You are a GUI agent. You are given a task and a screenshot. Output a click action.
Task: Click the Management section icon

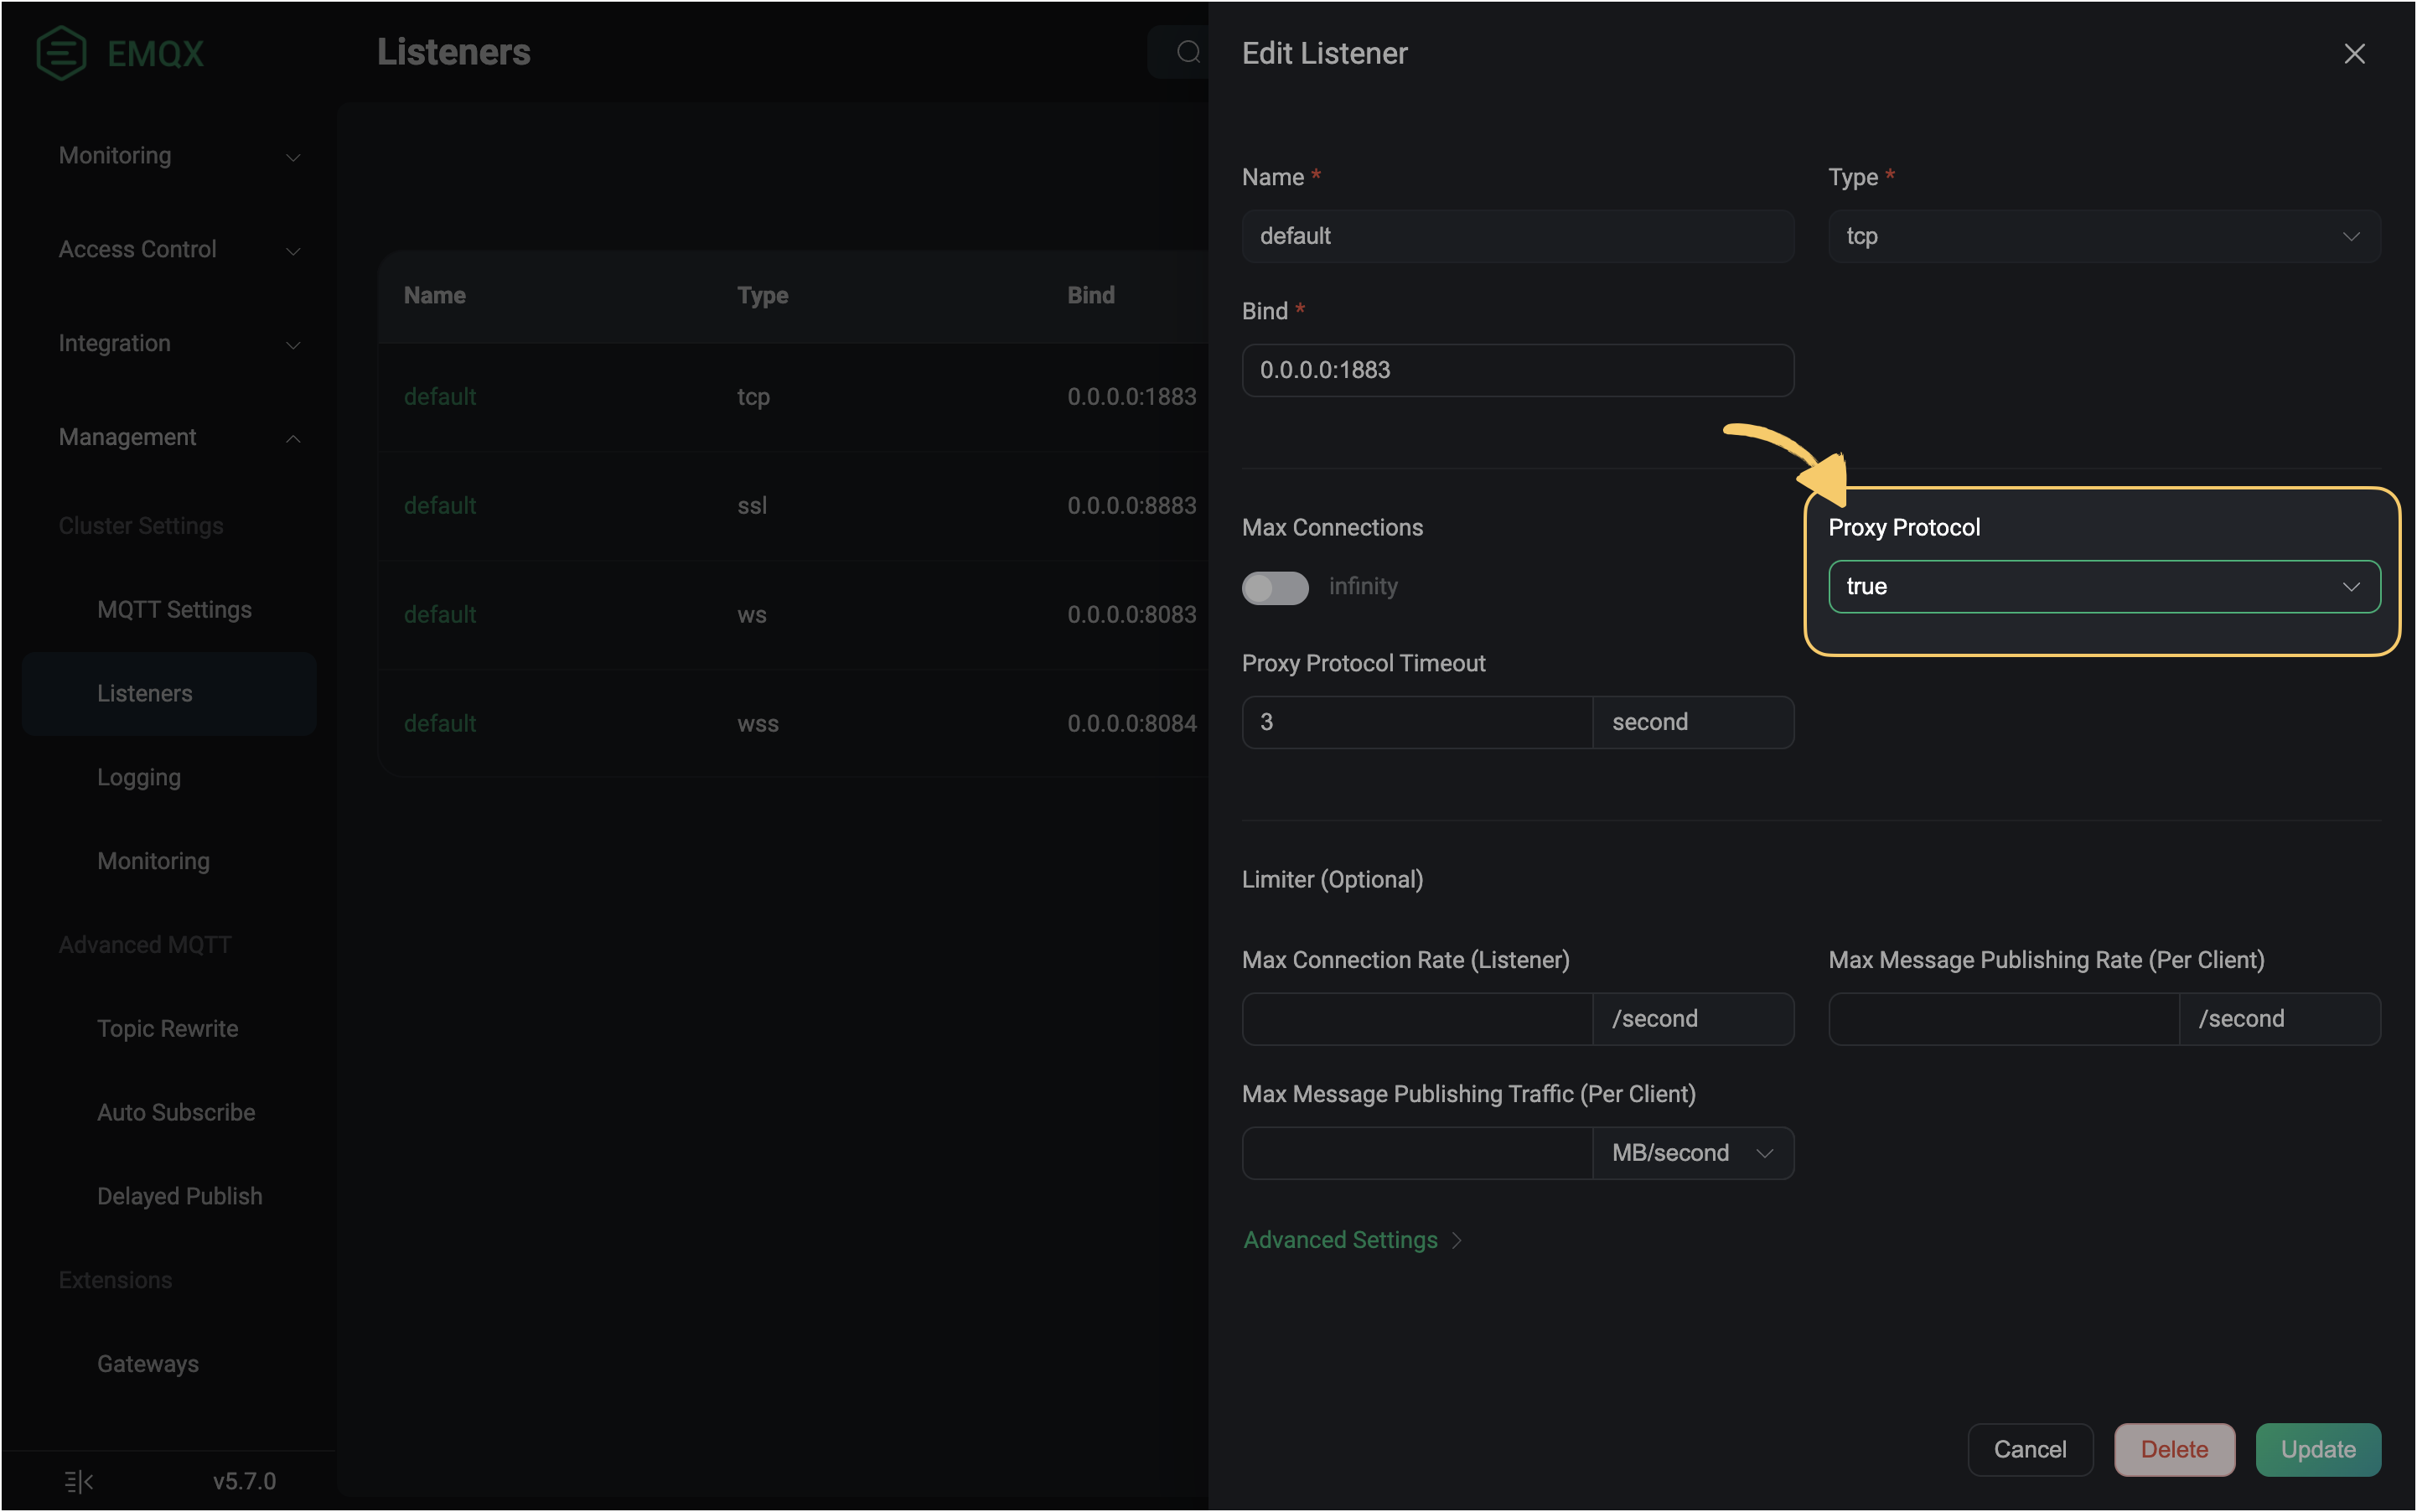click(x=292, y=438)
